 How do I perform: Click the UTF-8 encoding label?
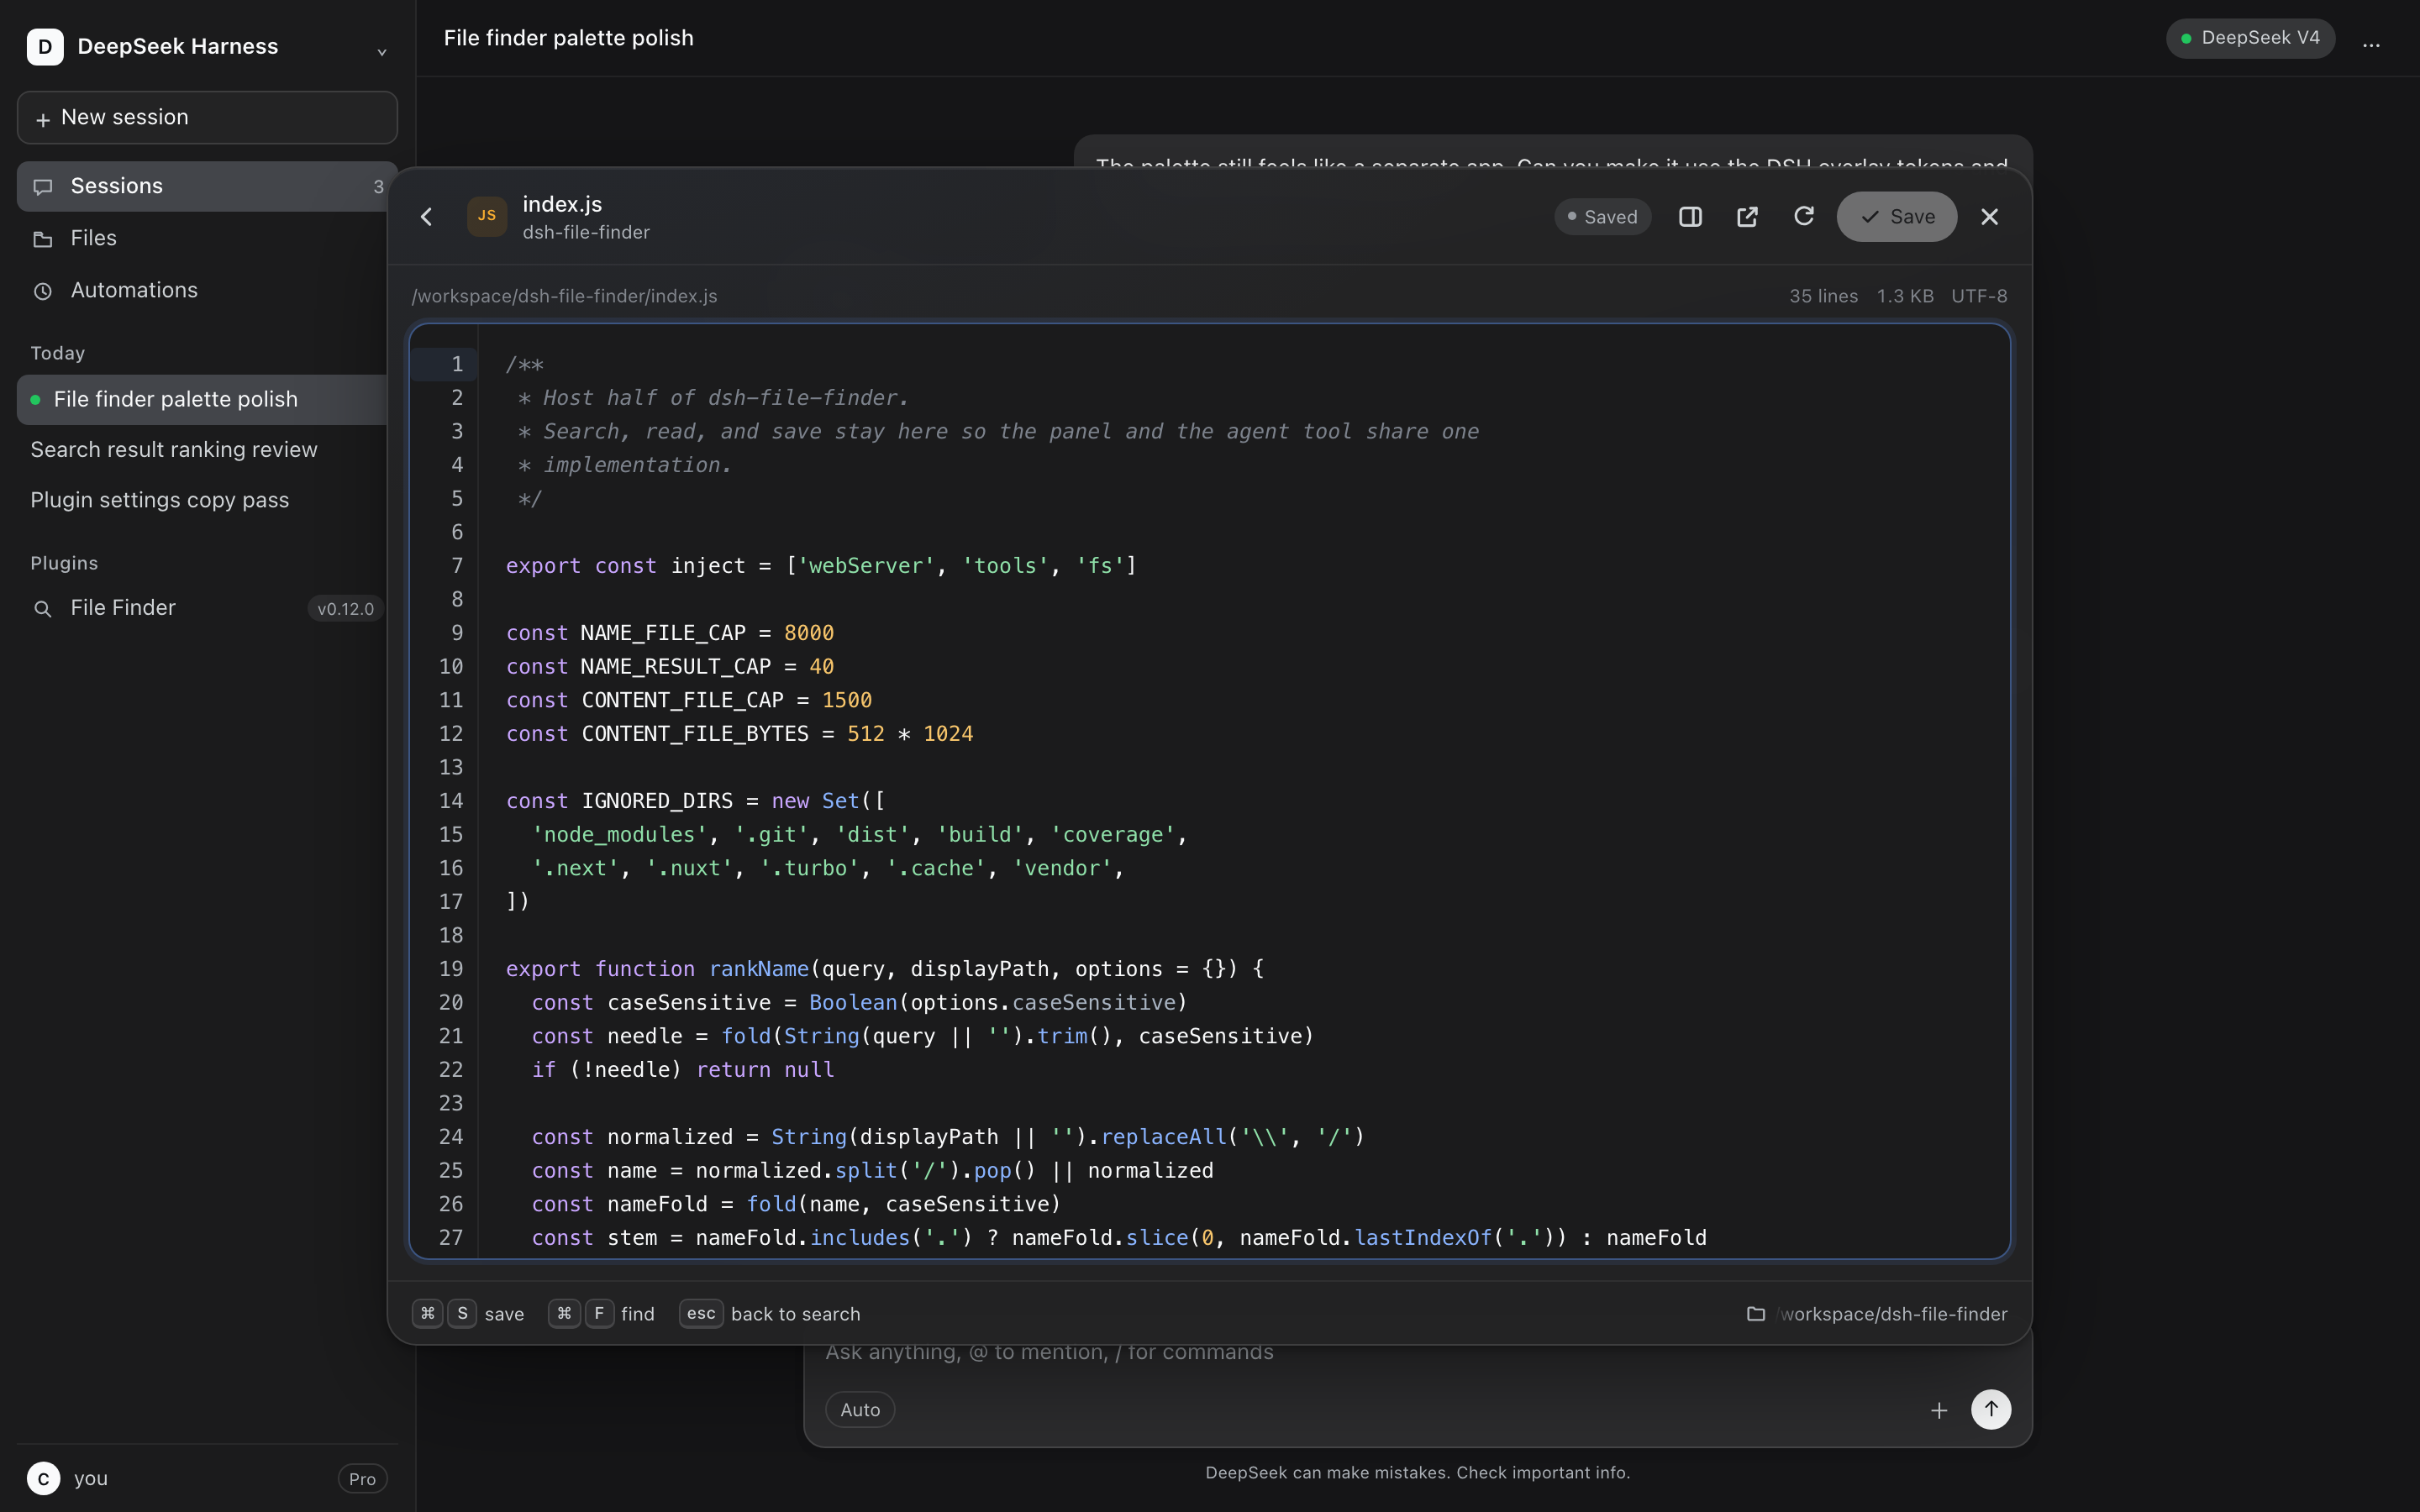click(1979, 296)
